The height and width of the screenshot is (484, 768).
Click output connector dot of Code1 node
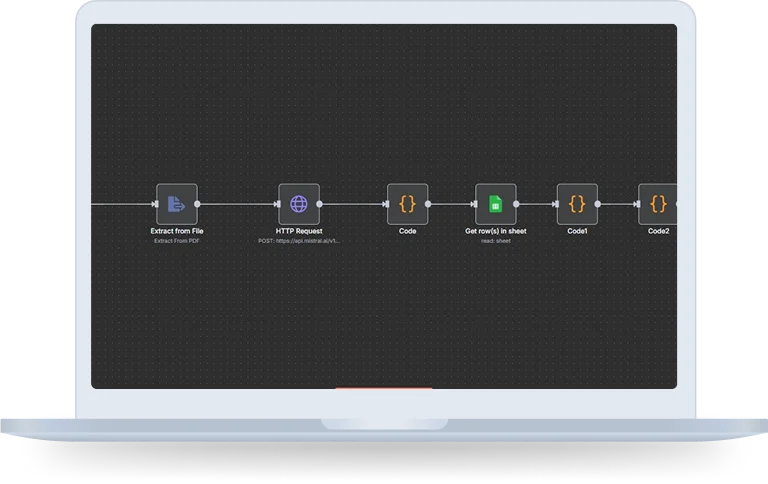pyautogui.click(x=598, y=204)
